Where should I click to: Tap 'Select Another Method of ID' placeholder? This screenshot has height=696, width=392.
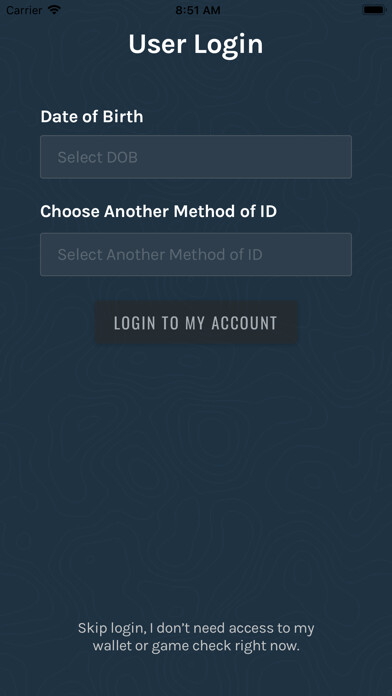[160, 255]
